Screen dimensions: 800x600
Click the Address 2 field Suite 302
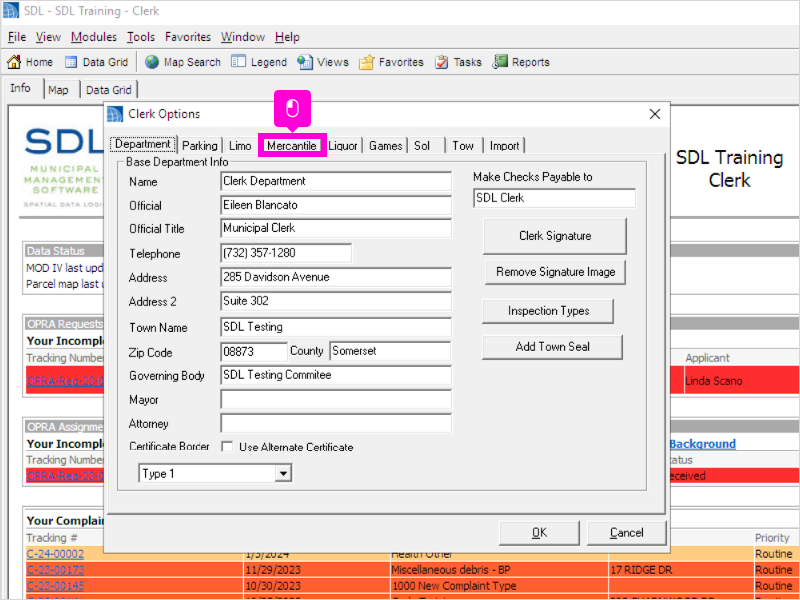[336, 301]
